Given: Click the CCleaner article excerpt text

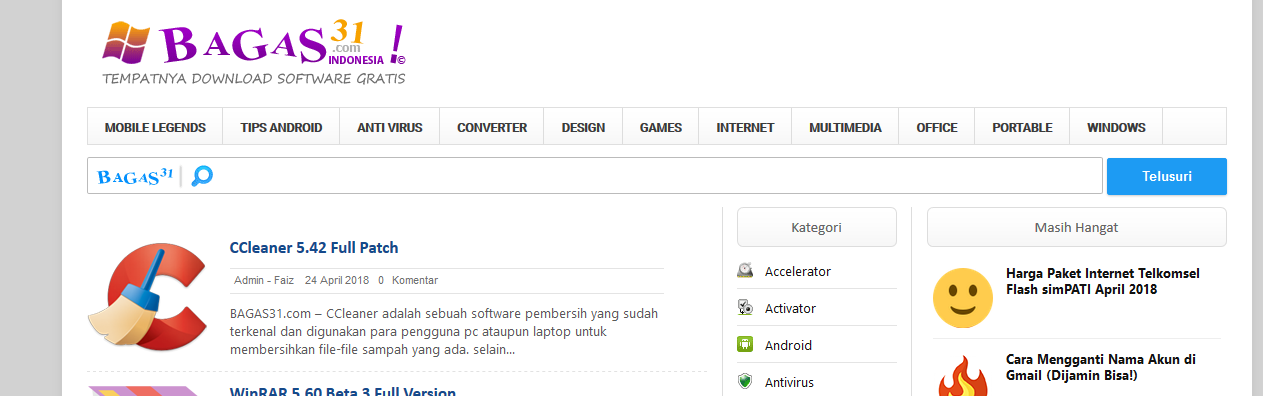Looking at the screenshot, I should tap(444, 332).
